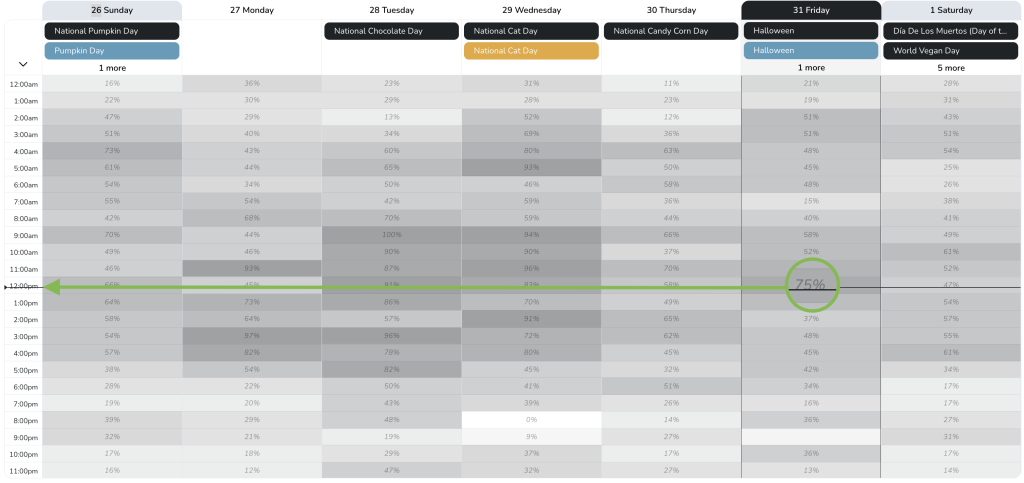Screen dimensions: 1024x483
Task: Open the blue Halloween event chip
Action: (811, 50)
